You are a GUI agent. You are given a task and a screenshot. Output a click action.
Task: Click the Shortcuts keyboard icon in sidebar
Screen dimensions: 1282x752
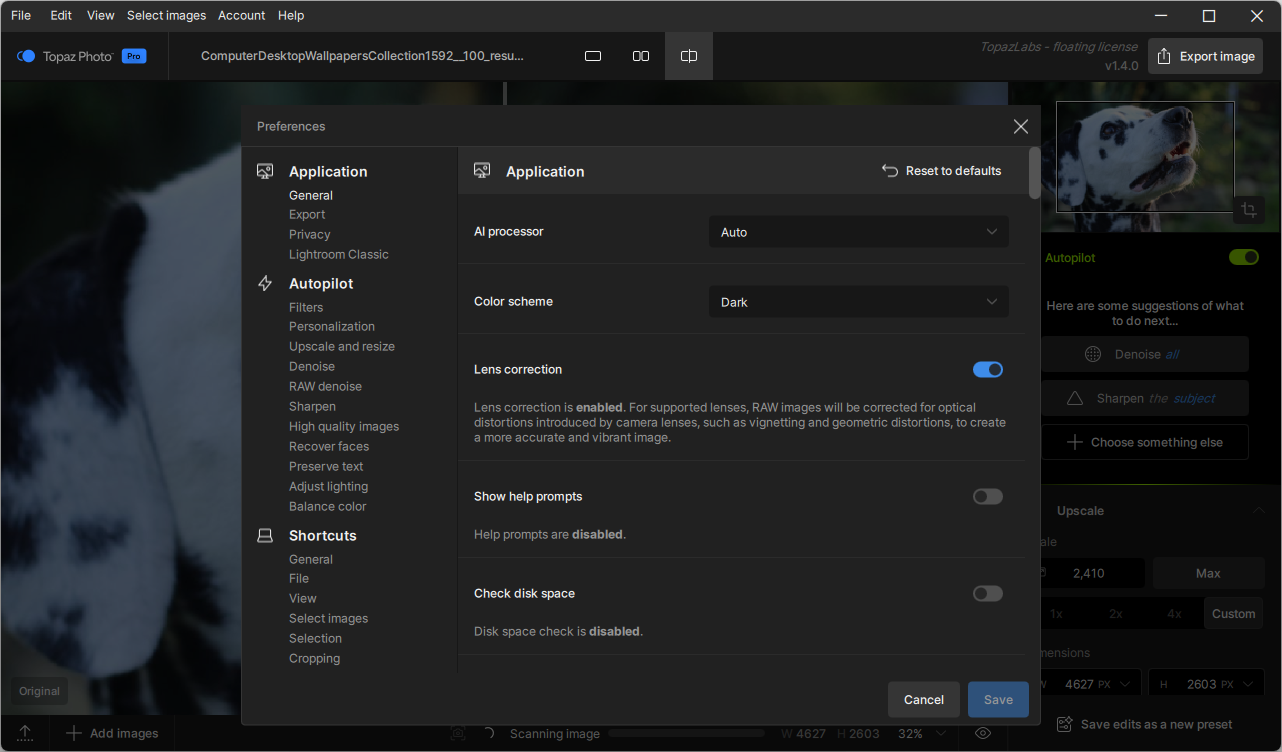tap(265, 536)
